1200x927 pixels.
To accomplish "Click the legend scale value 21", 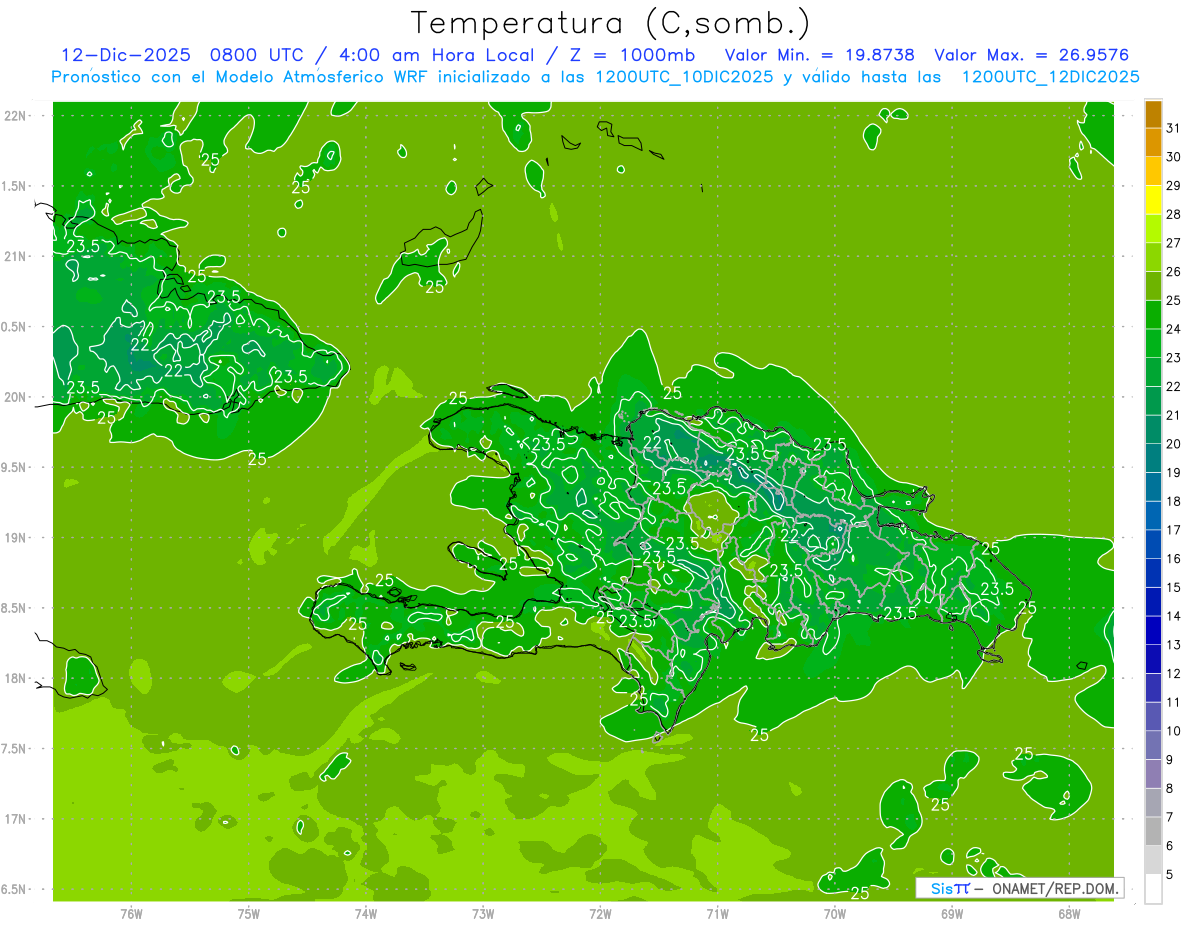I will (x=1173, y=415).
